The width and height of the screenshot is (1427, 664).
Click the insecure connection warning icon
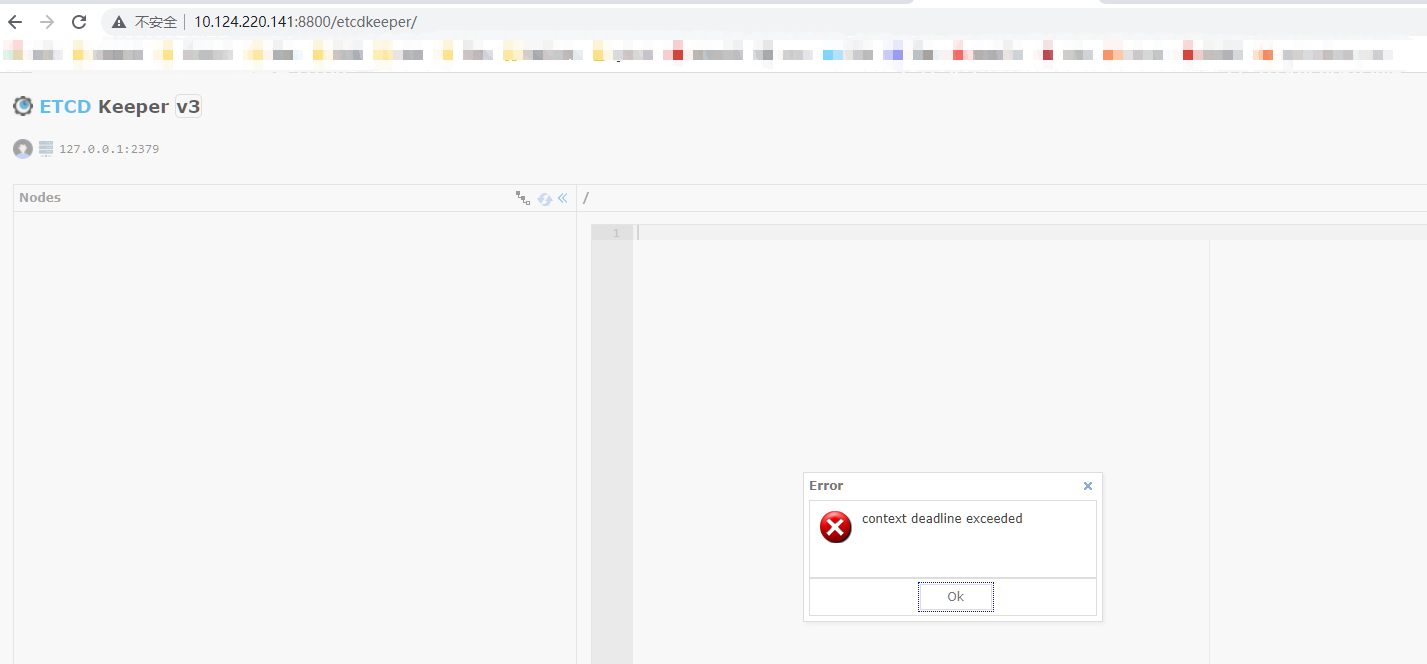pos(118,21)
